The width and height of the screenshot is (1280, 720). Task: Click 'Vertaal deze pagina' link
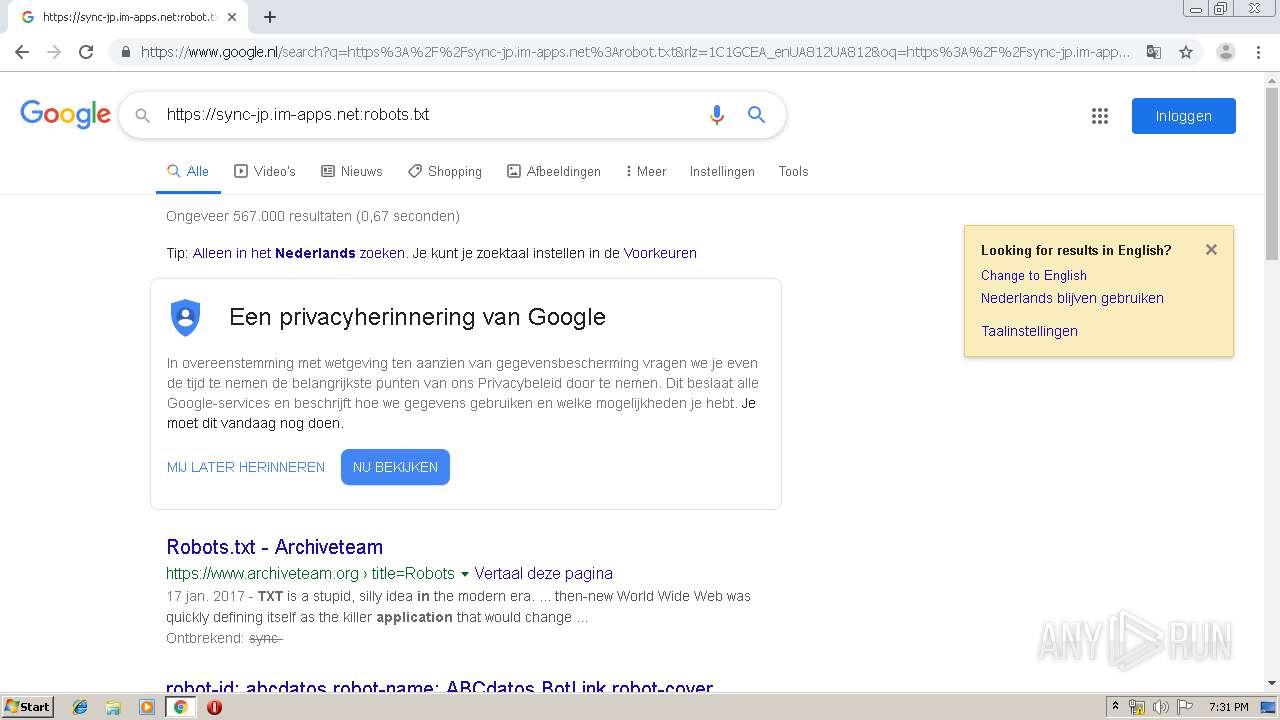tap(543, 573)
